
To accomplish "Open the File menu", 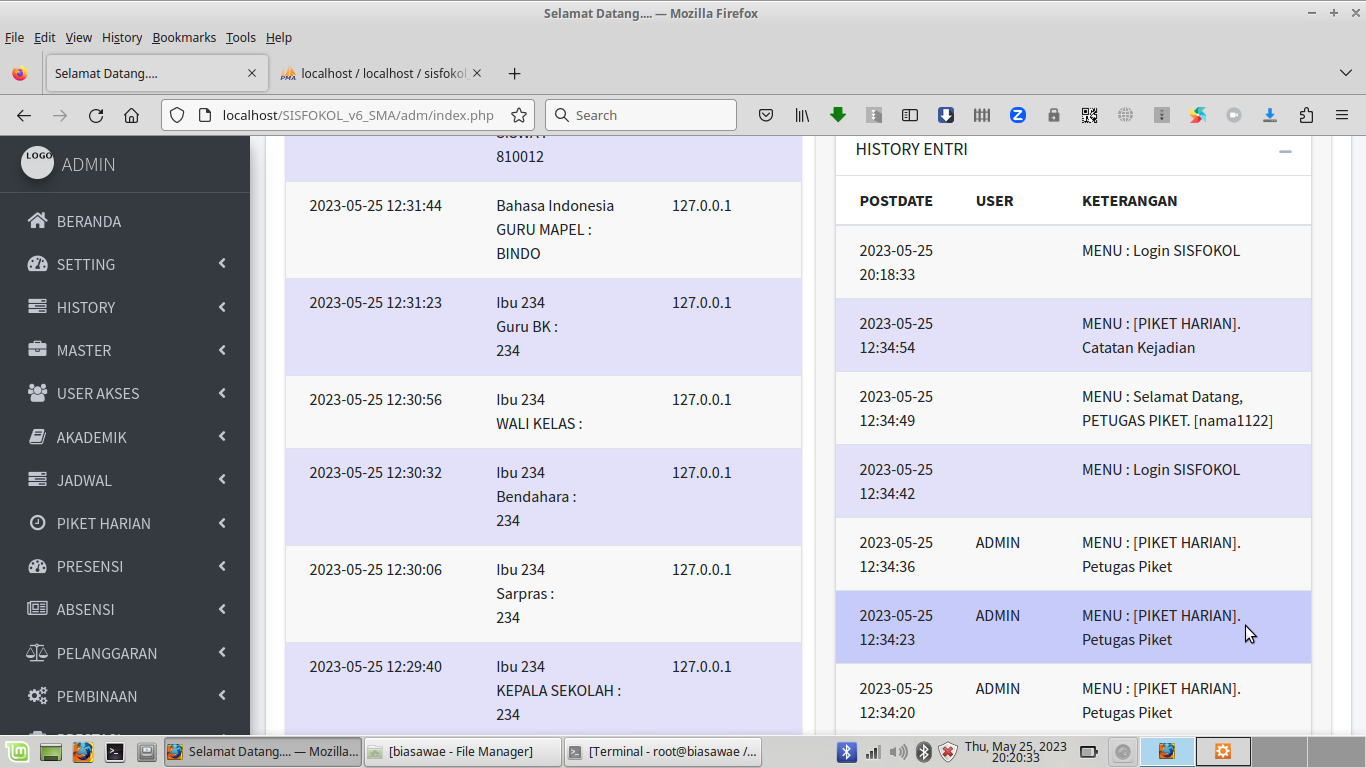I will point(14,37).
